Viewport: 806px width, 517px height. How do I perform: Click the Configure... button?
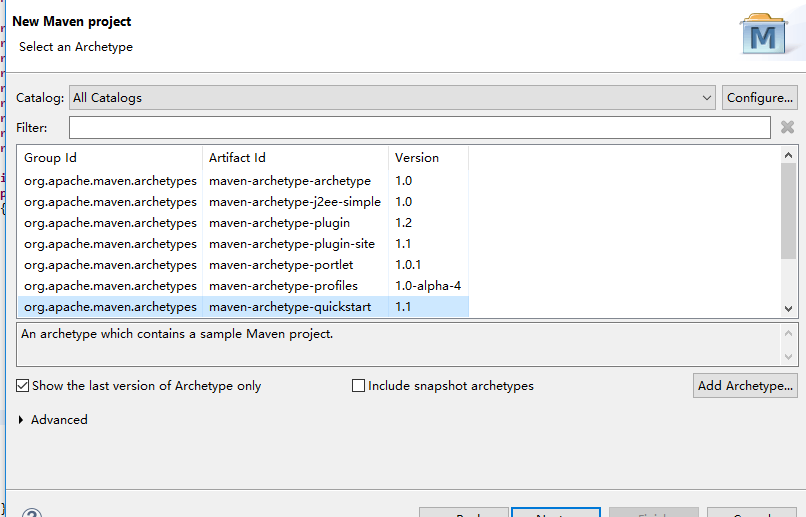[x=759, y=98]
